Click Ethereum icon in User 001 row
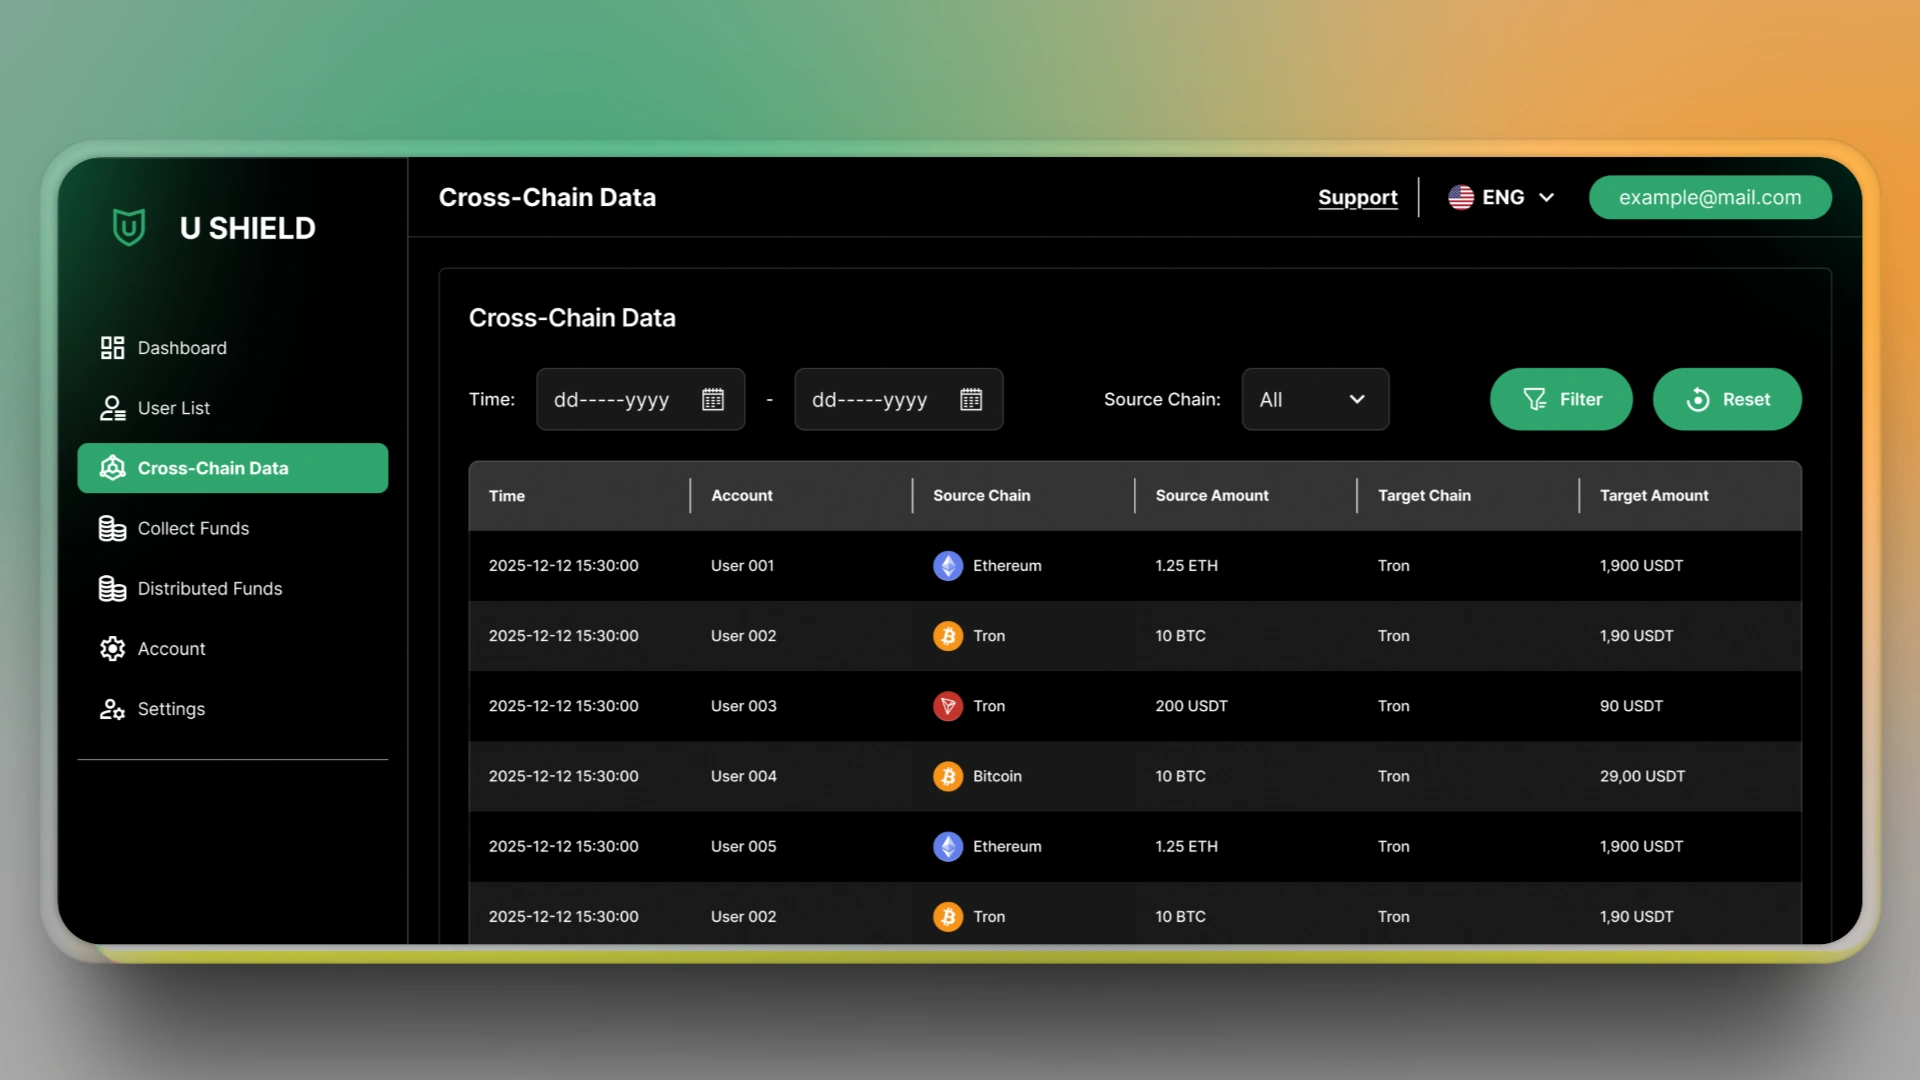This screenshot has width=1920, height=1080. point(947,566)
